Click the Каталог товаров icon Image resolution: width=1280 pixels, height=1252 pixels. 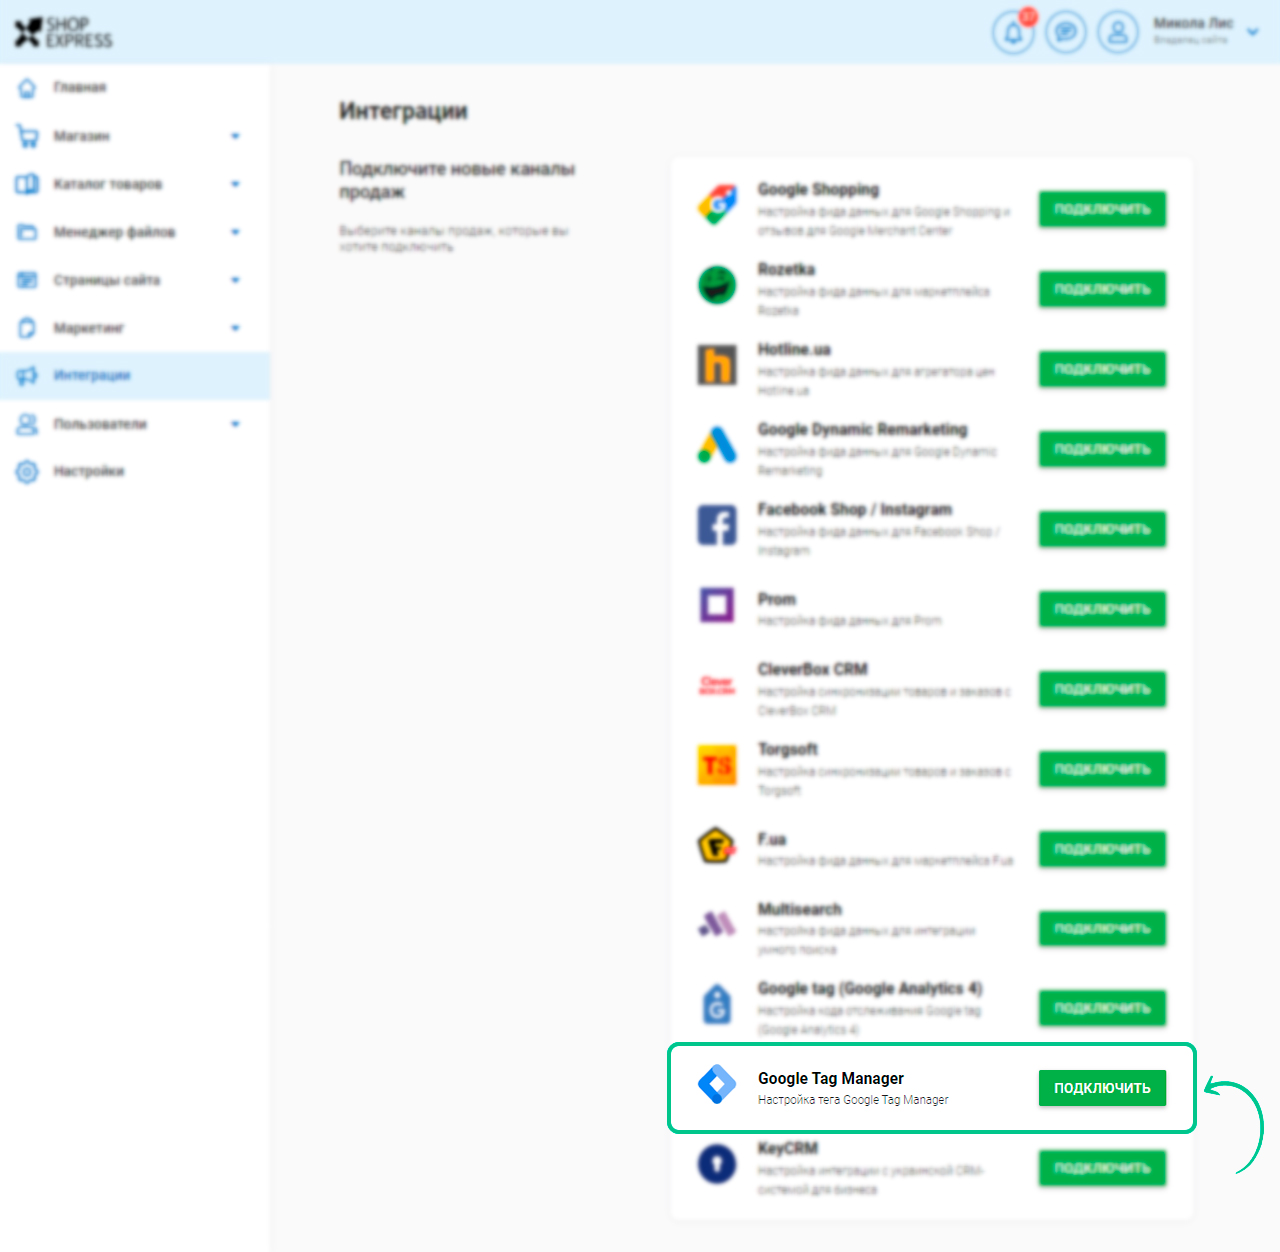tap(27, 184)
